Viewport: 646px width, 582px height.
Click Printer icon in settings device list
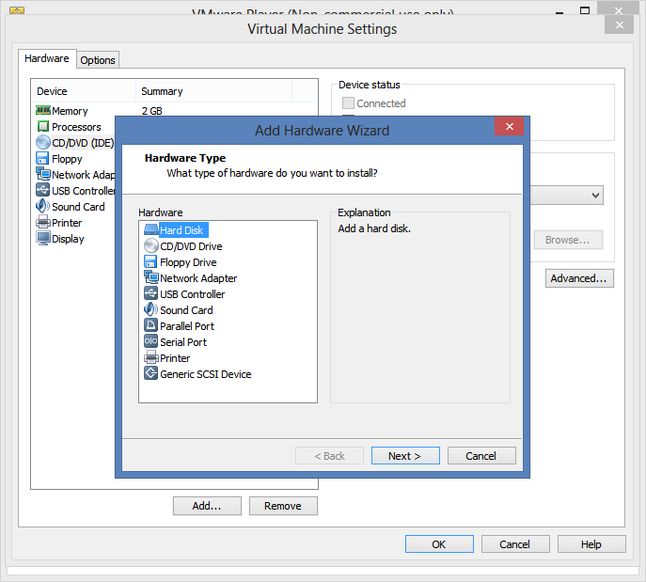pos(43,222)
